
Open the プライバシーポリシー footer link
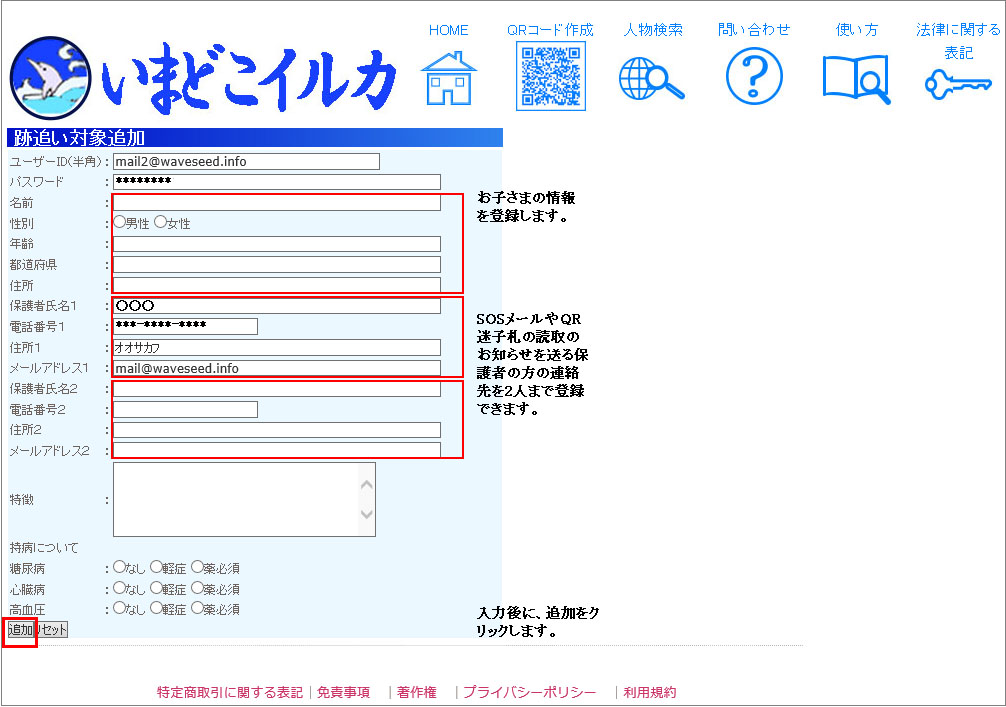(529, 692)
